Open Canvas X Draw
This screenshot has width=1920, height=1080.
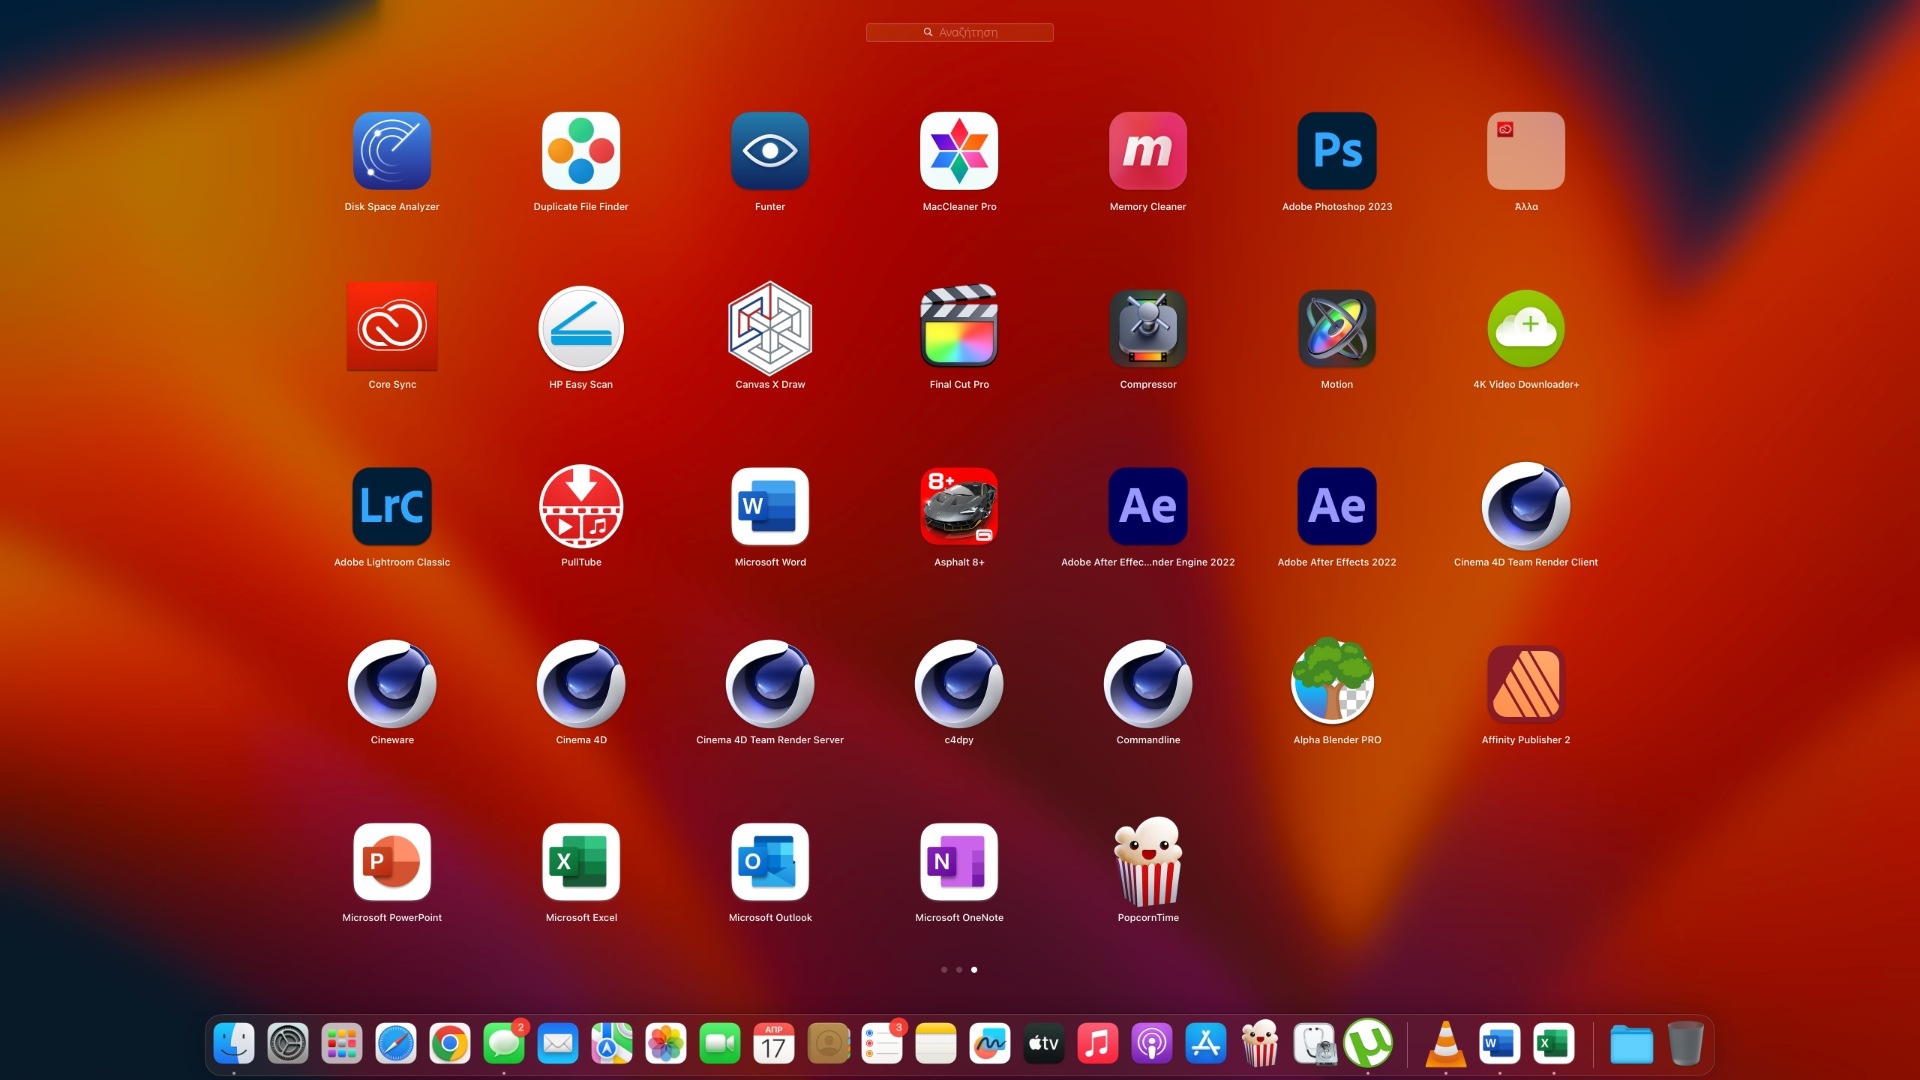[770, 328]
